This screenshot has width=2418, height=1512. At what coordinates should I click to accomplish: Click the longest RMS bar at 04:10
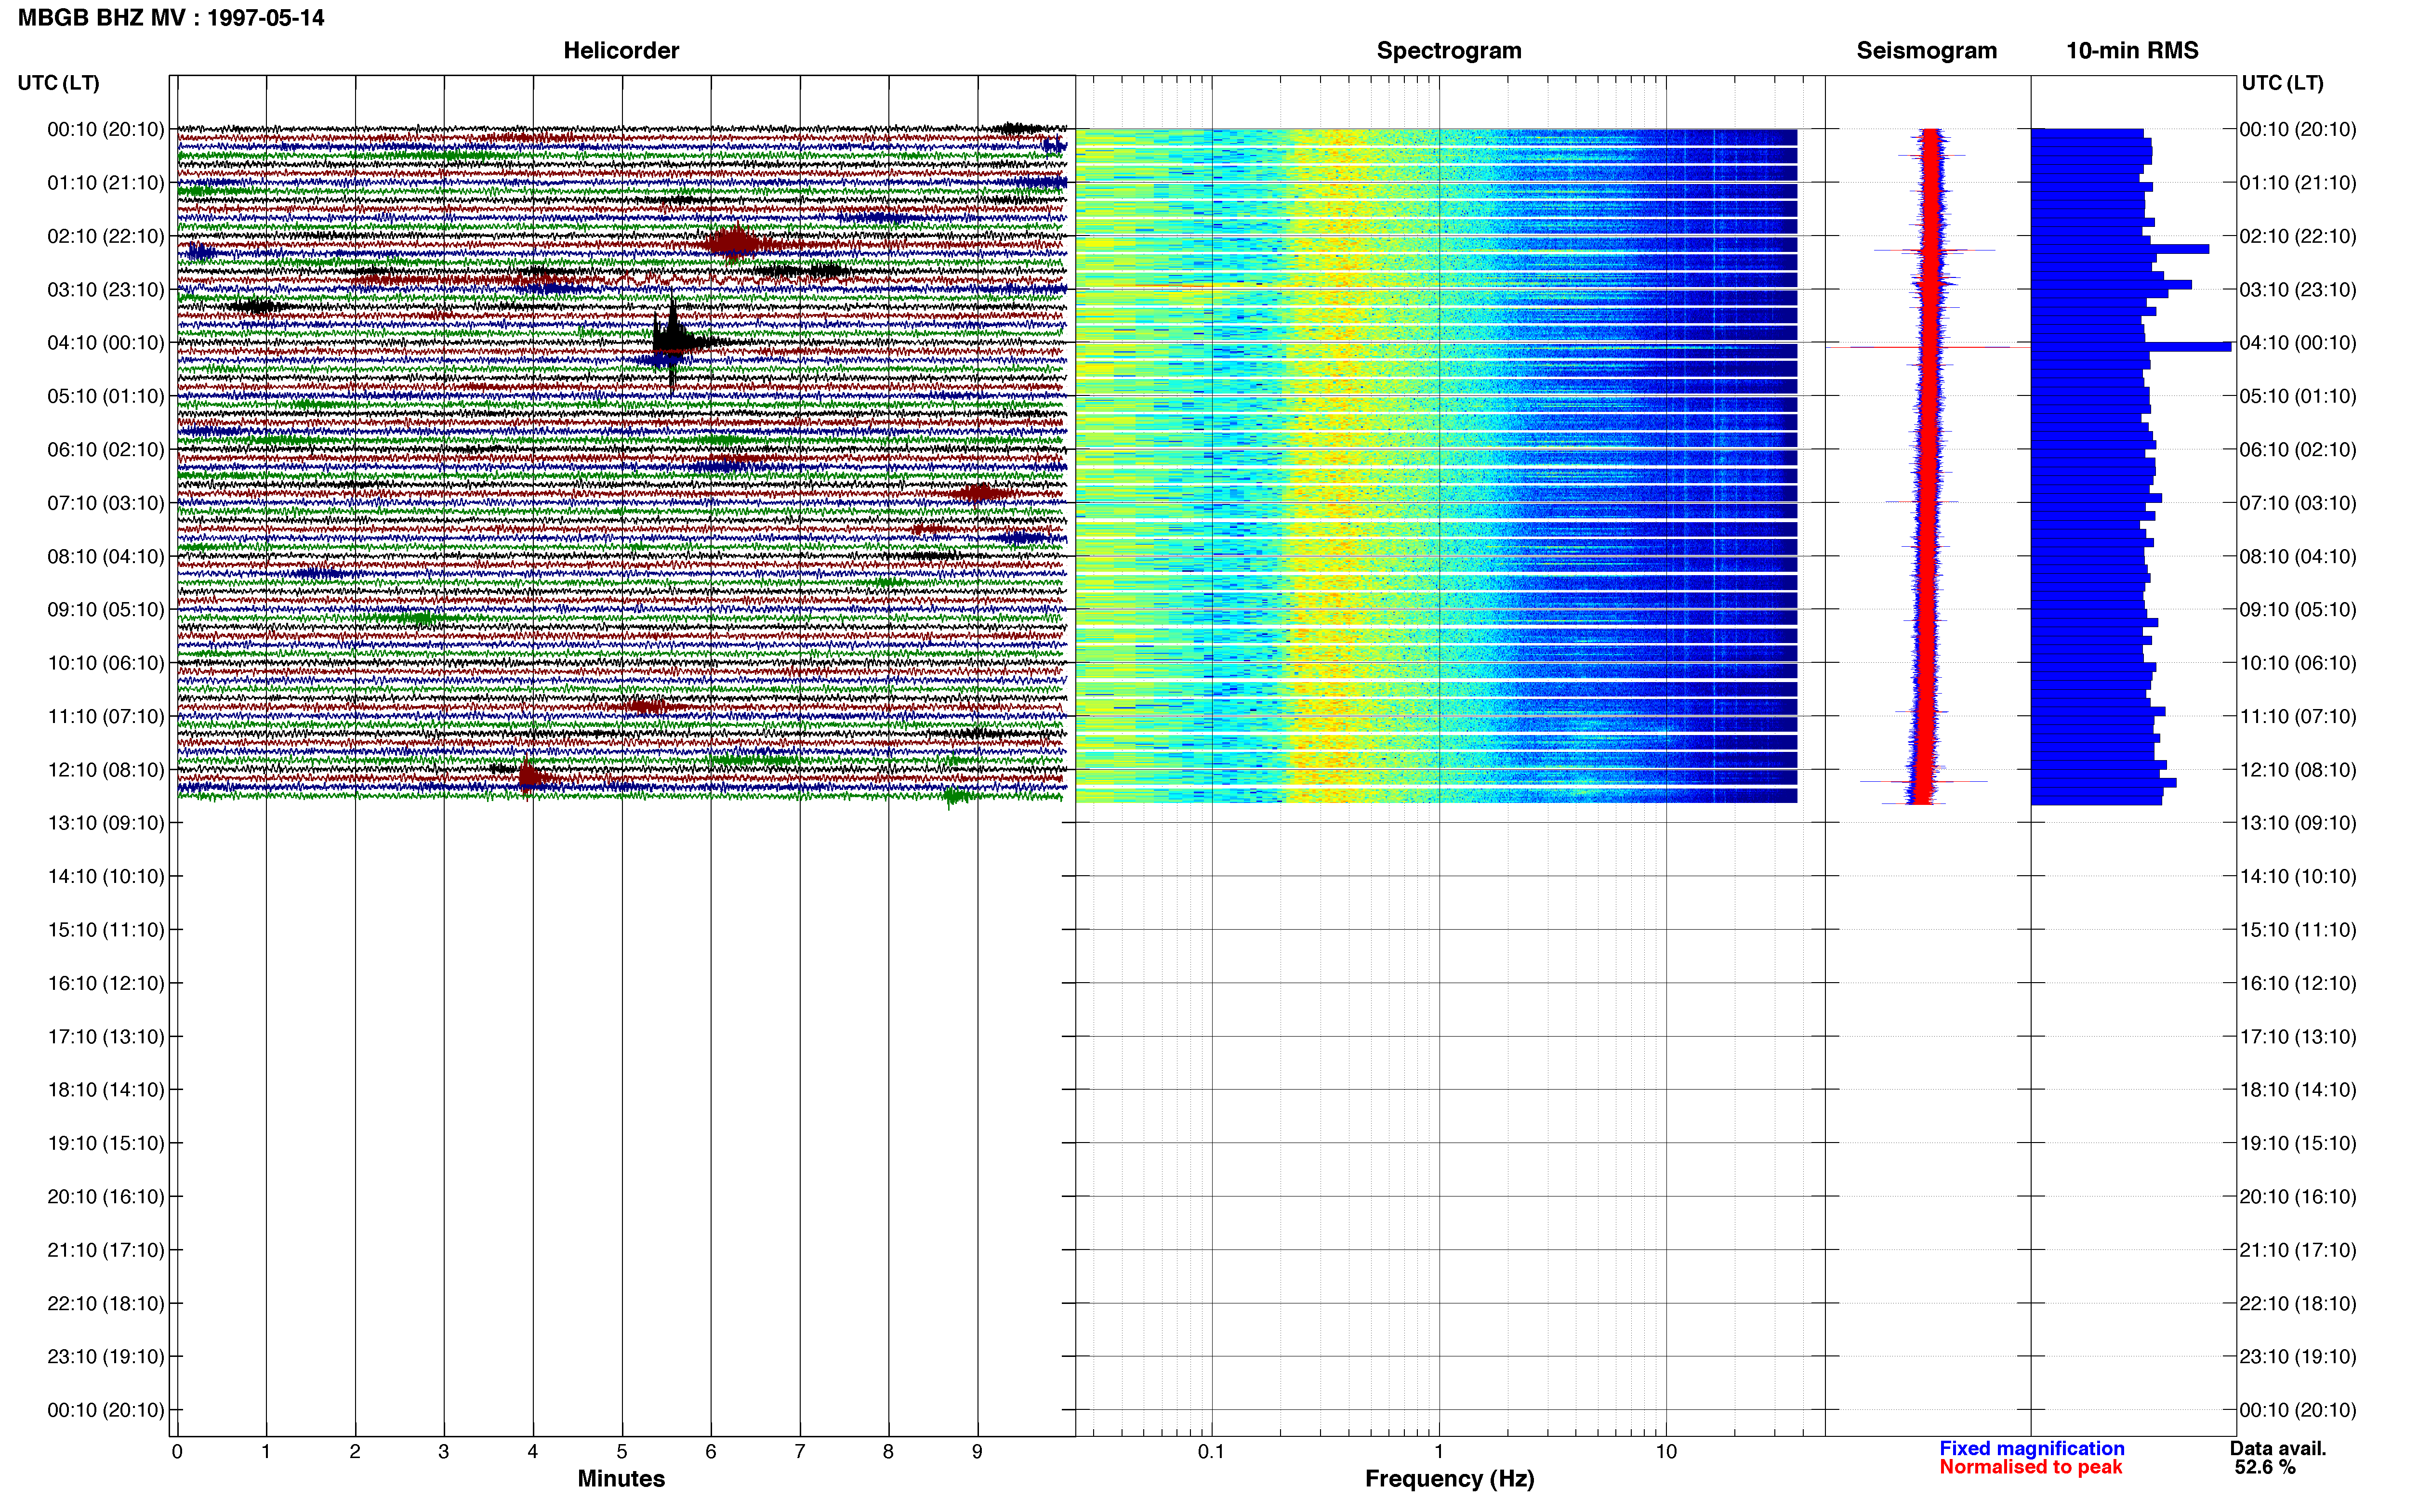2131,347
